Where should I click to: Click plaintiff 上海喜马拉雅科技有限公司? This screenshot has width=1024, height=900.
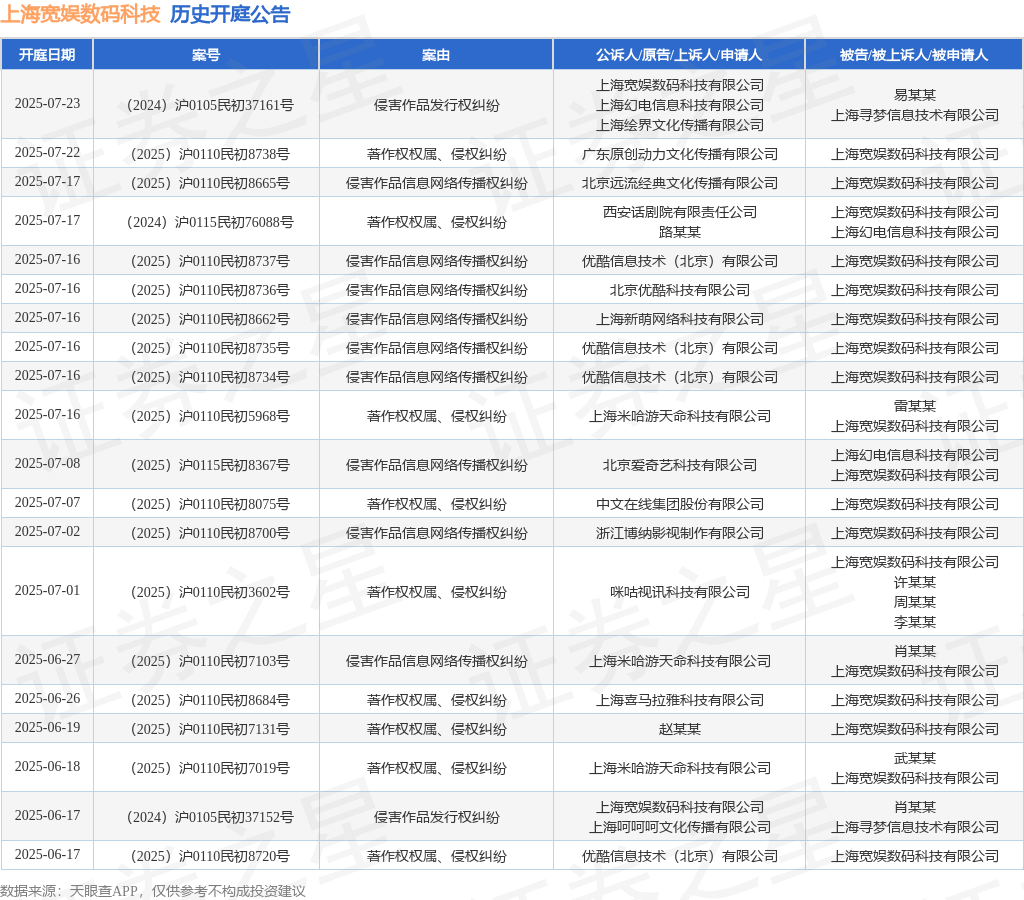point(679,700)
